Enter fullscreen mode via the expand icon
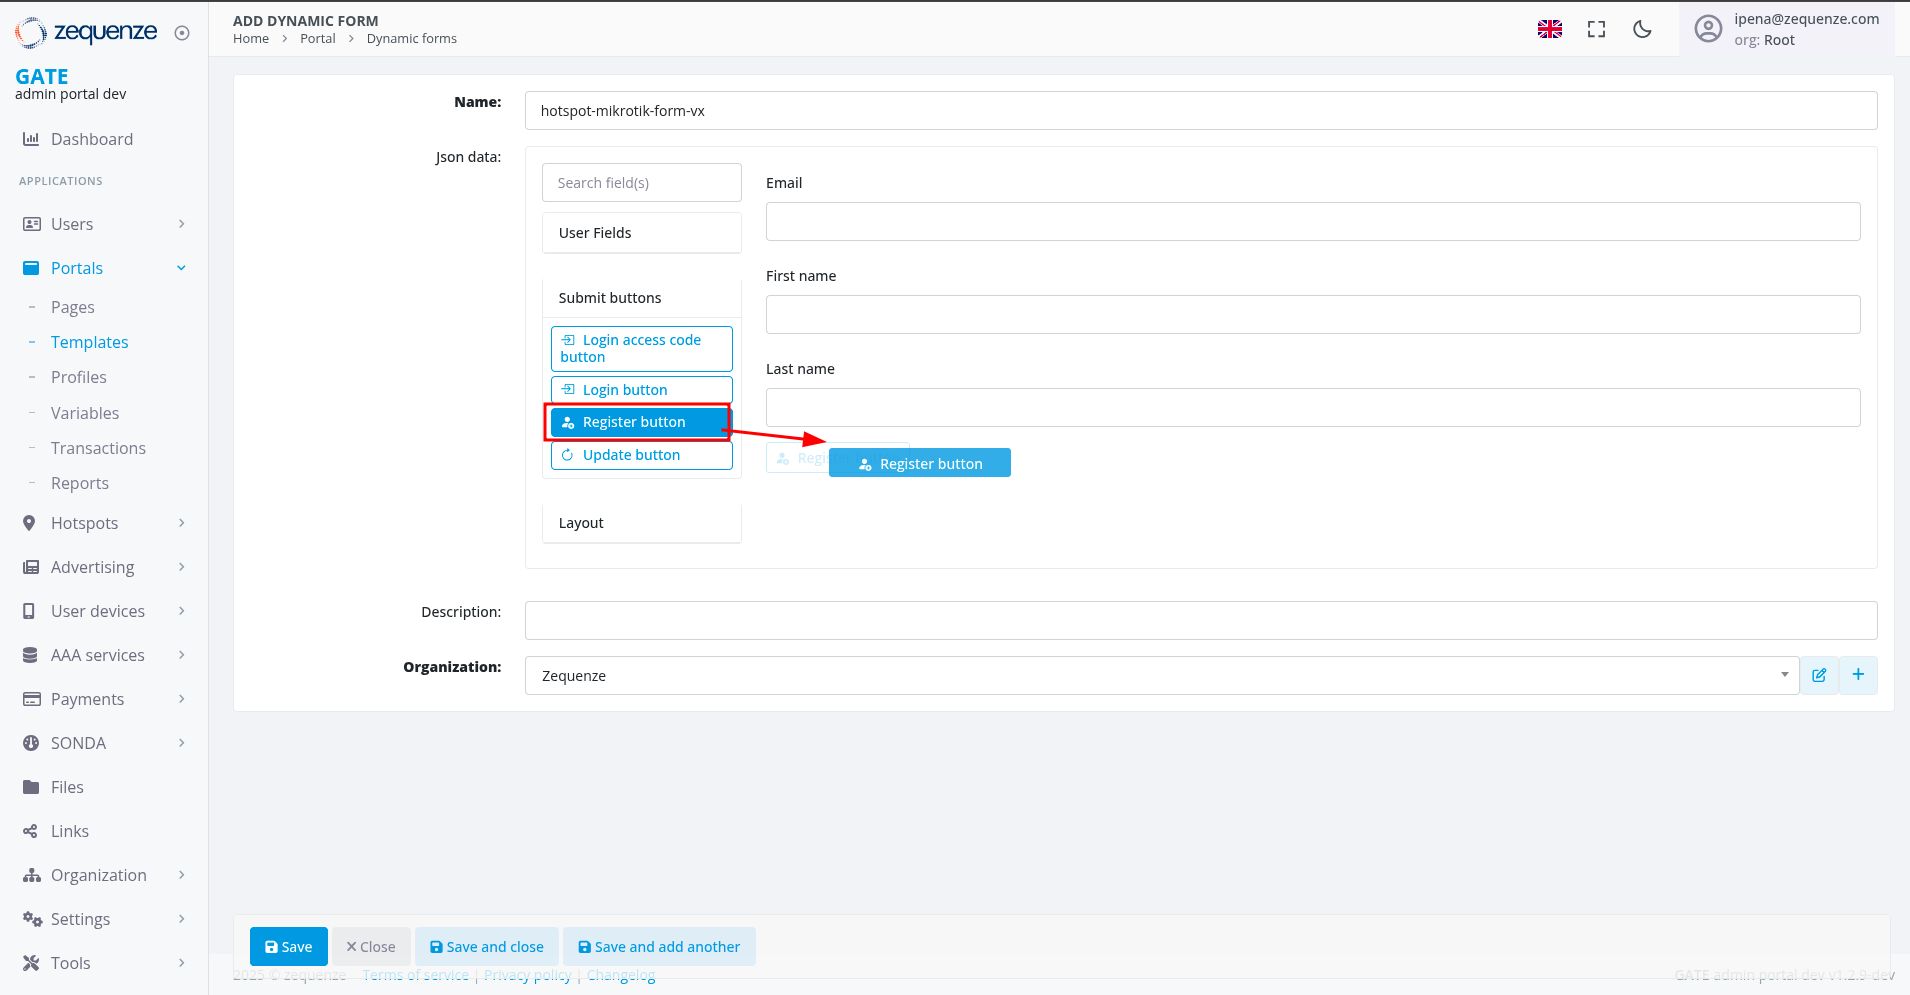Image resolution: width=1910 pixels, height=995 pixels. 1596,29
